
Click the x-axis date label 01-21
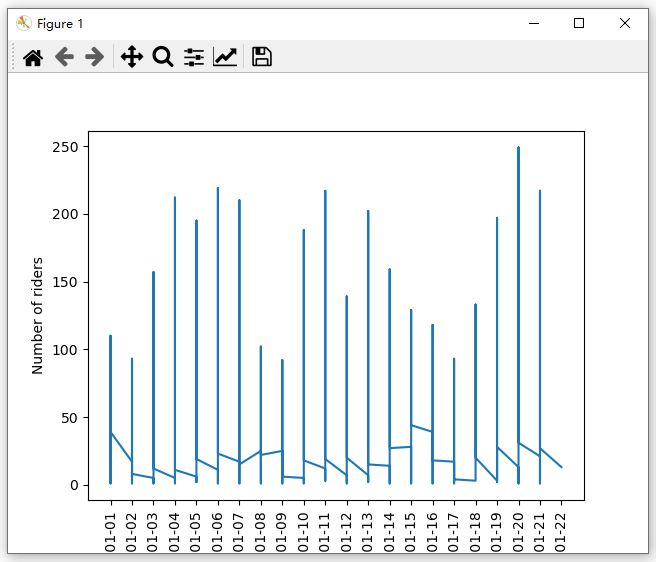540,532
